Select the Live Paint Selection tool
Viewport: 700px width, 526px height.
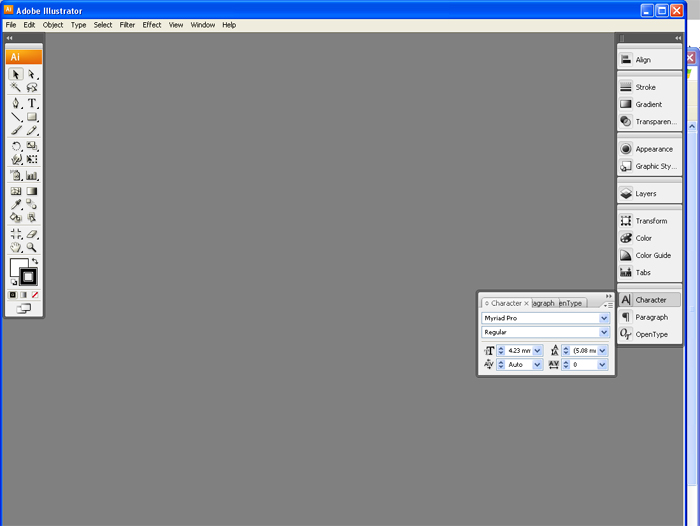[32, 218]
